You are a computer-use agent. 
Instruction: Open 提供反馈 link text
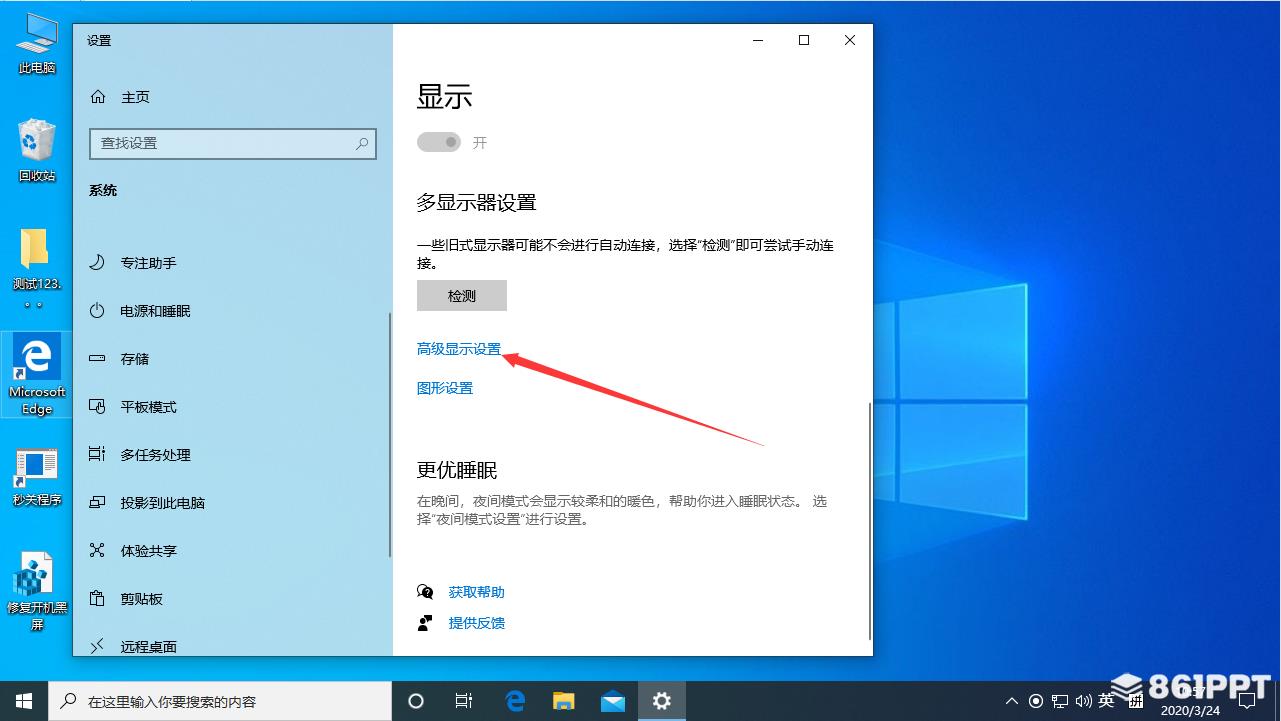point(477,623)
